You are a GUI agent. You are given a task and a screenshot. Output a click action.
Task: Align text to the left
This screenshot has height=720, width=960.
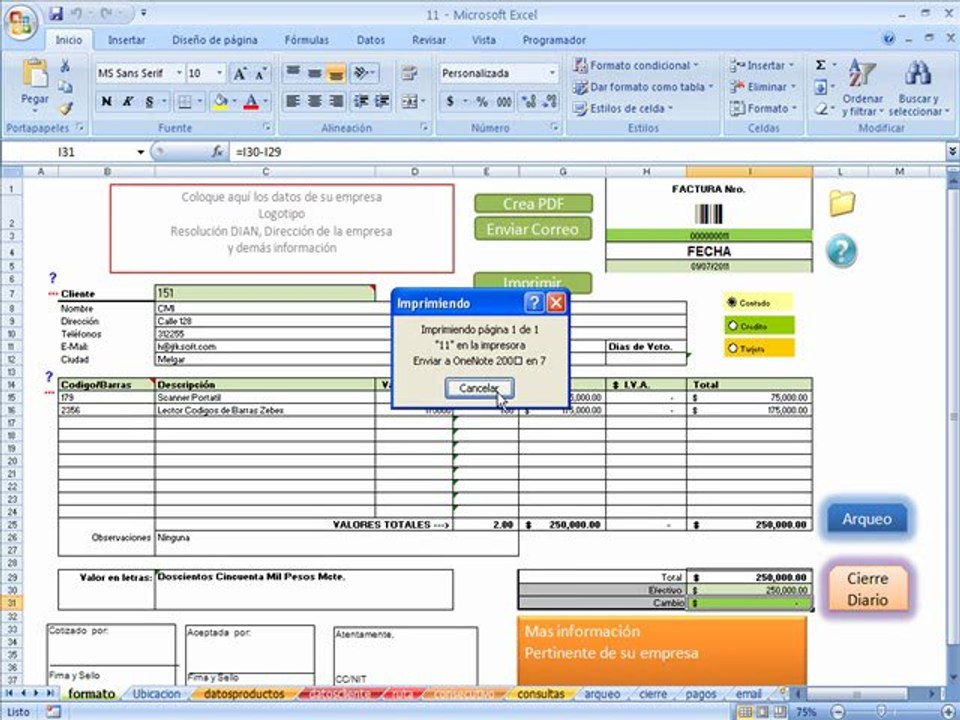(x=293, y=101)
